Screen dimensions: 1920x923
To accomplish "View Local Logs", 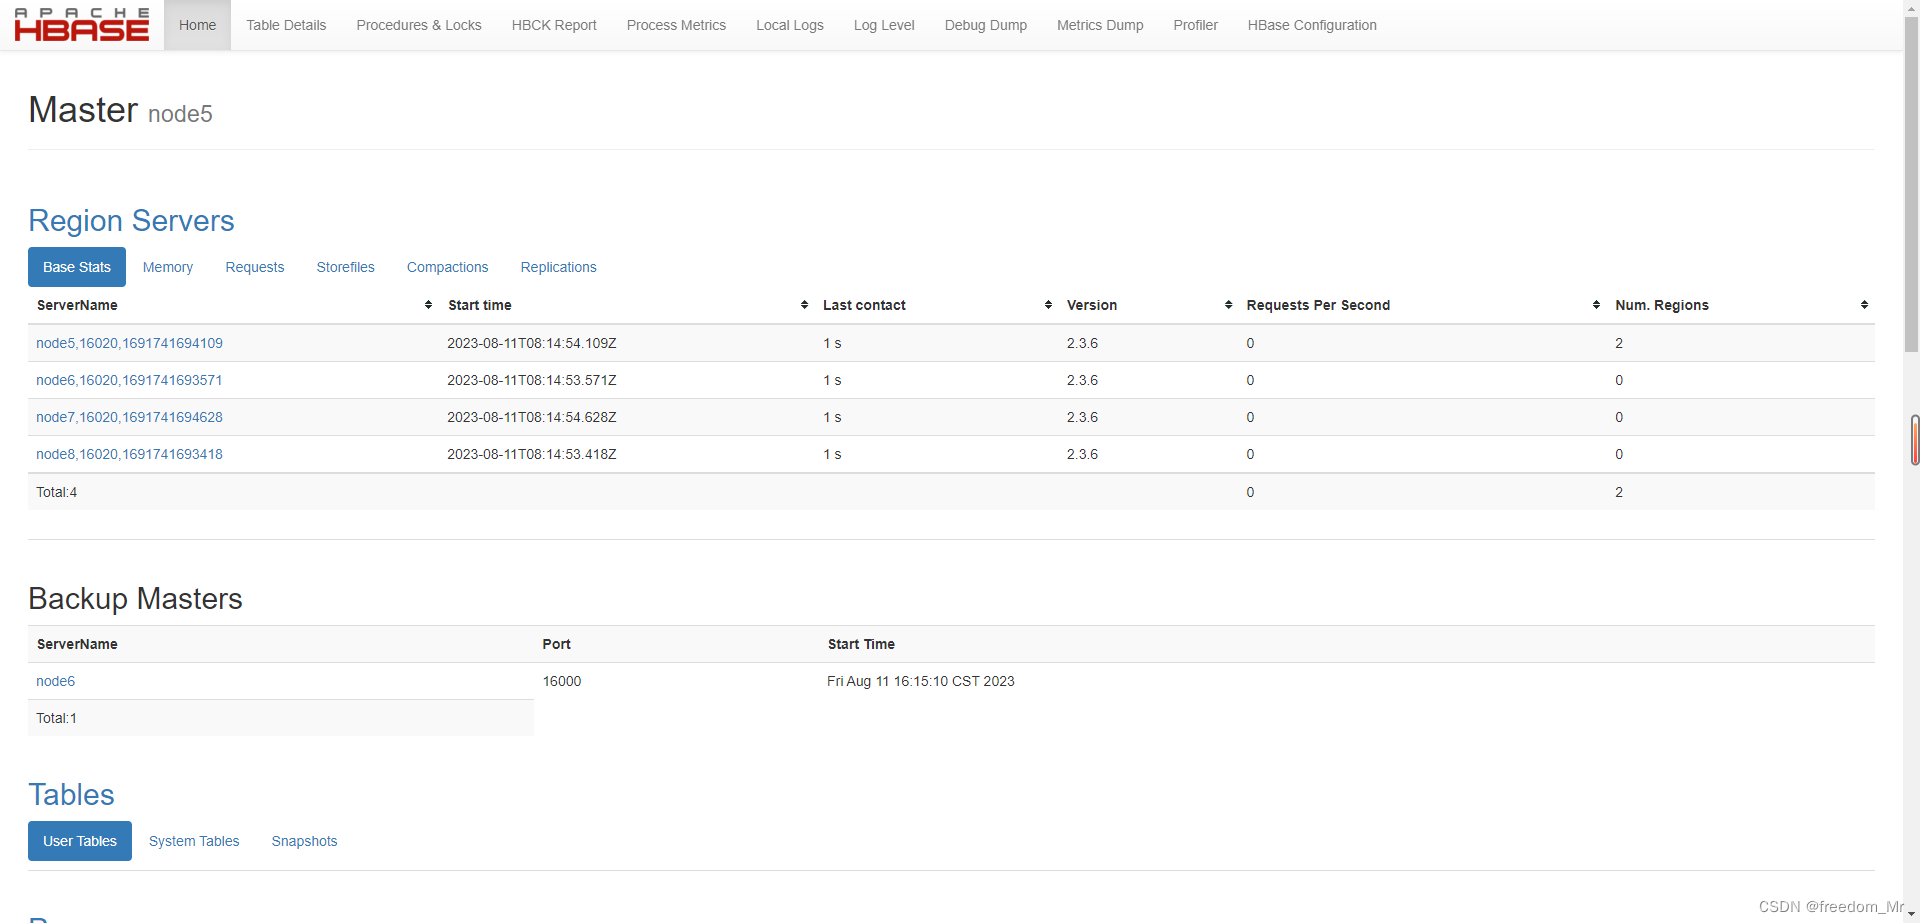I will click(x=790, y=25).
